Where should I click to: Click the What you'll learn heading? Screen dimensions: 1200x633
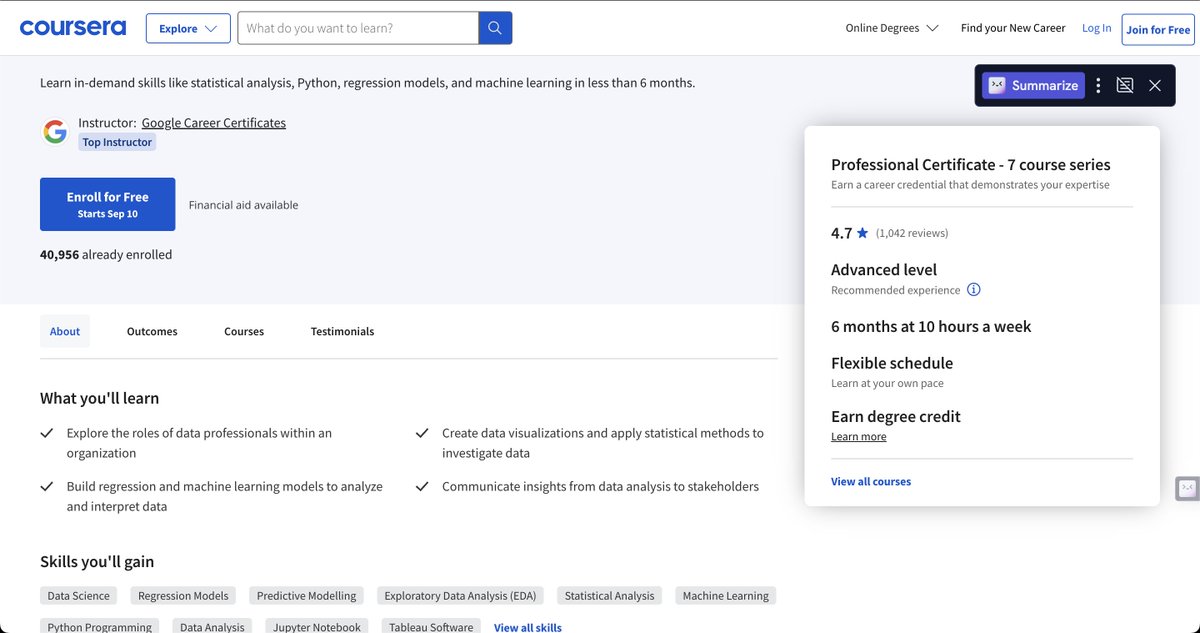(99, 398)
